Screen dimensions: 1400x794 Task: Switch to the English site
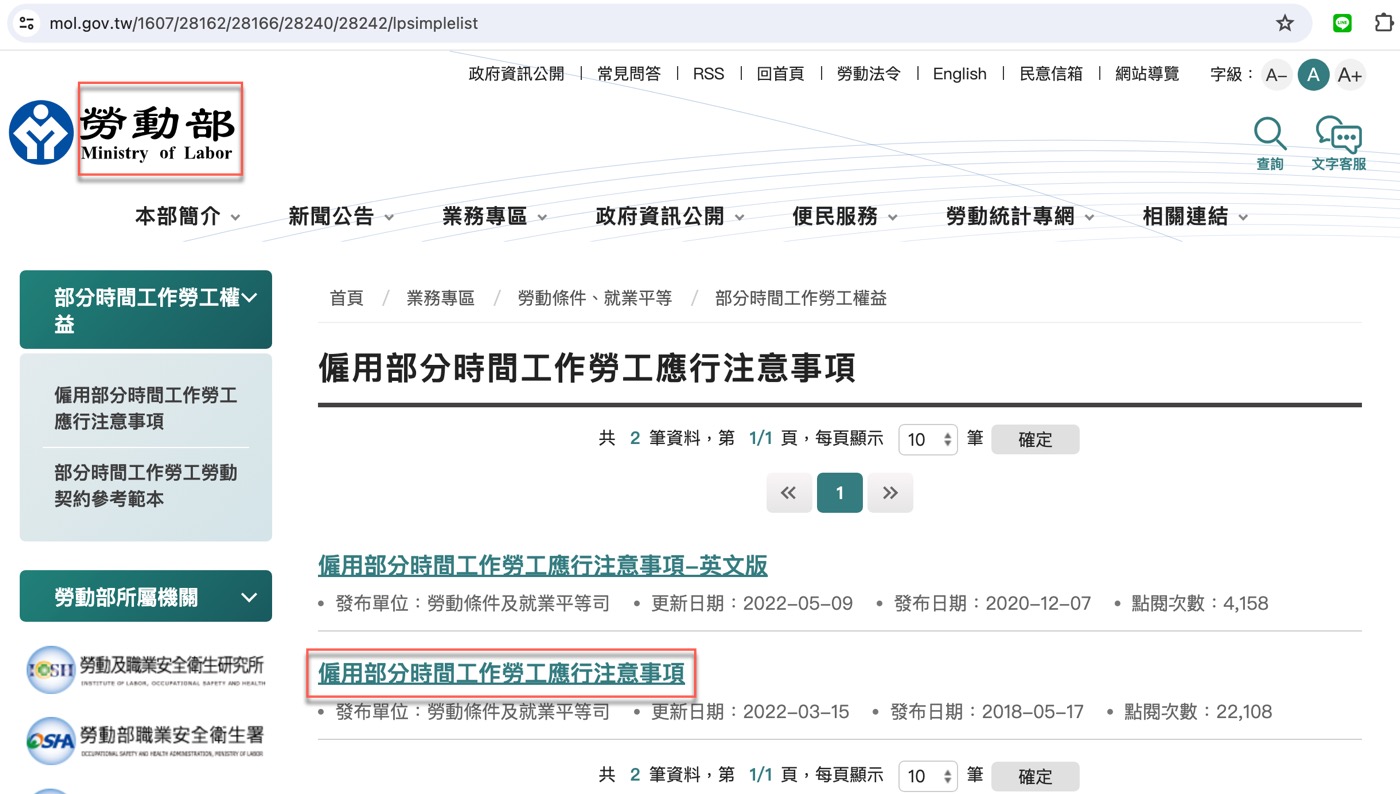(x=960, y=74)
